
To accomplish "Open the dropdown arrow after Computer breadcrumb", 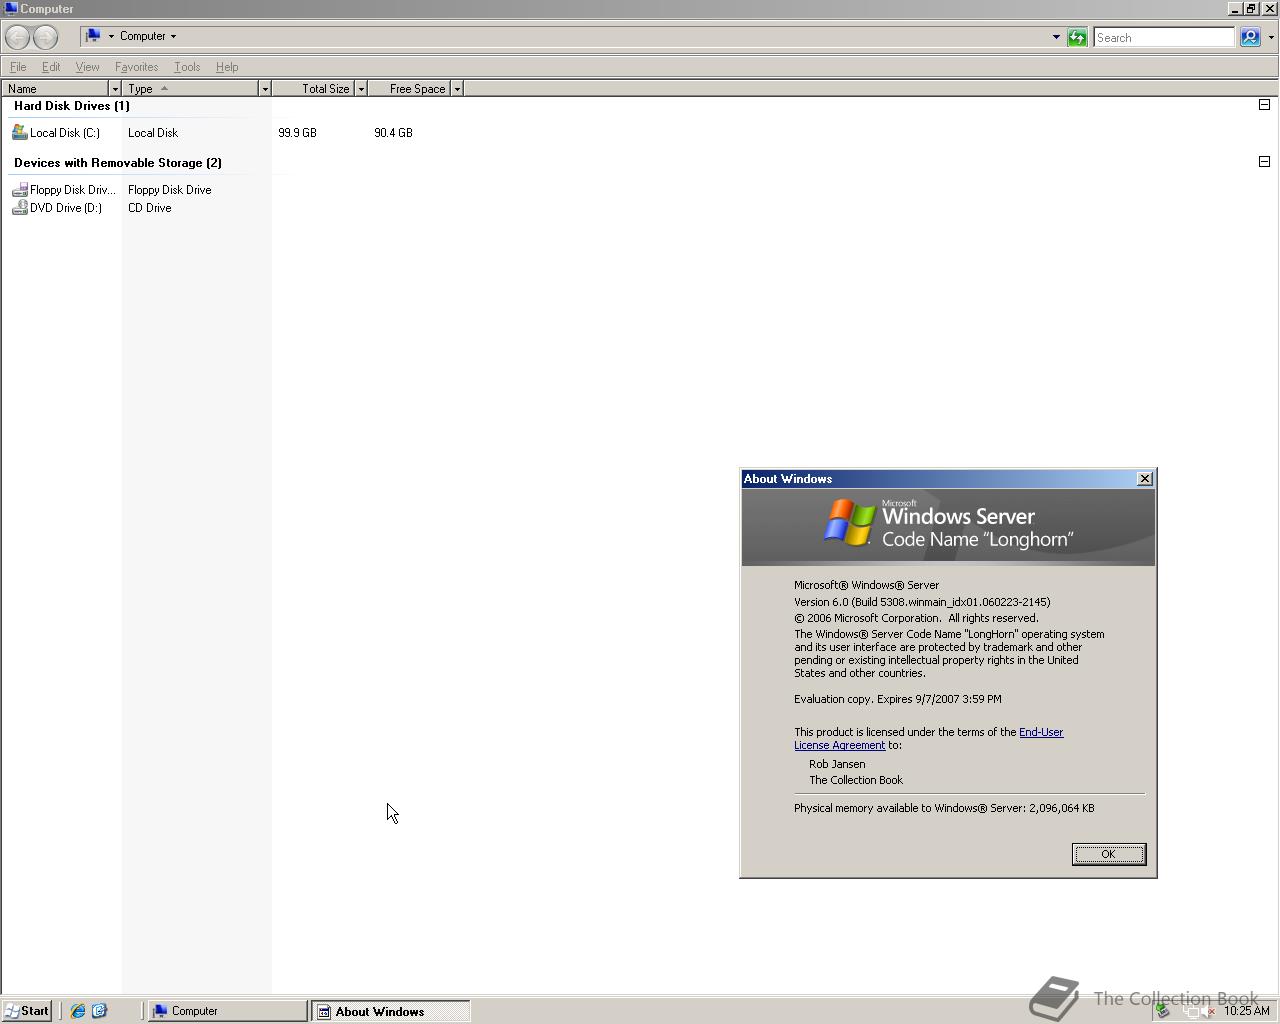I will (173, 36).
